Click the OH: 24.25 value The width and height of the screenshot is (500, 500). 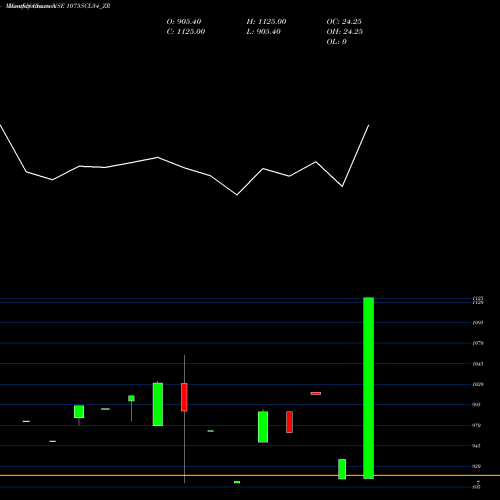(344, 32)
